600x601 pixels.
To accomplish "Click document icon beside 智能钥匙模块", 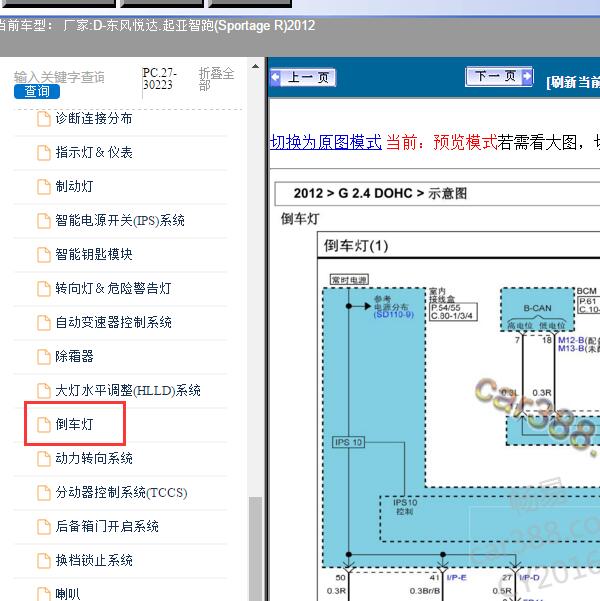I will [x=44, y=255].
